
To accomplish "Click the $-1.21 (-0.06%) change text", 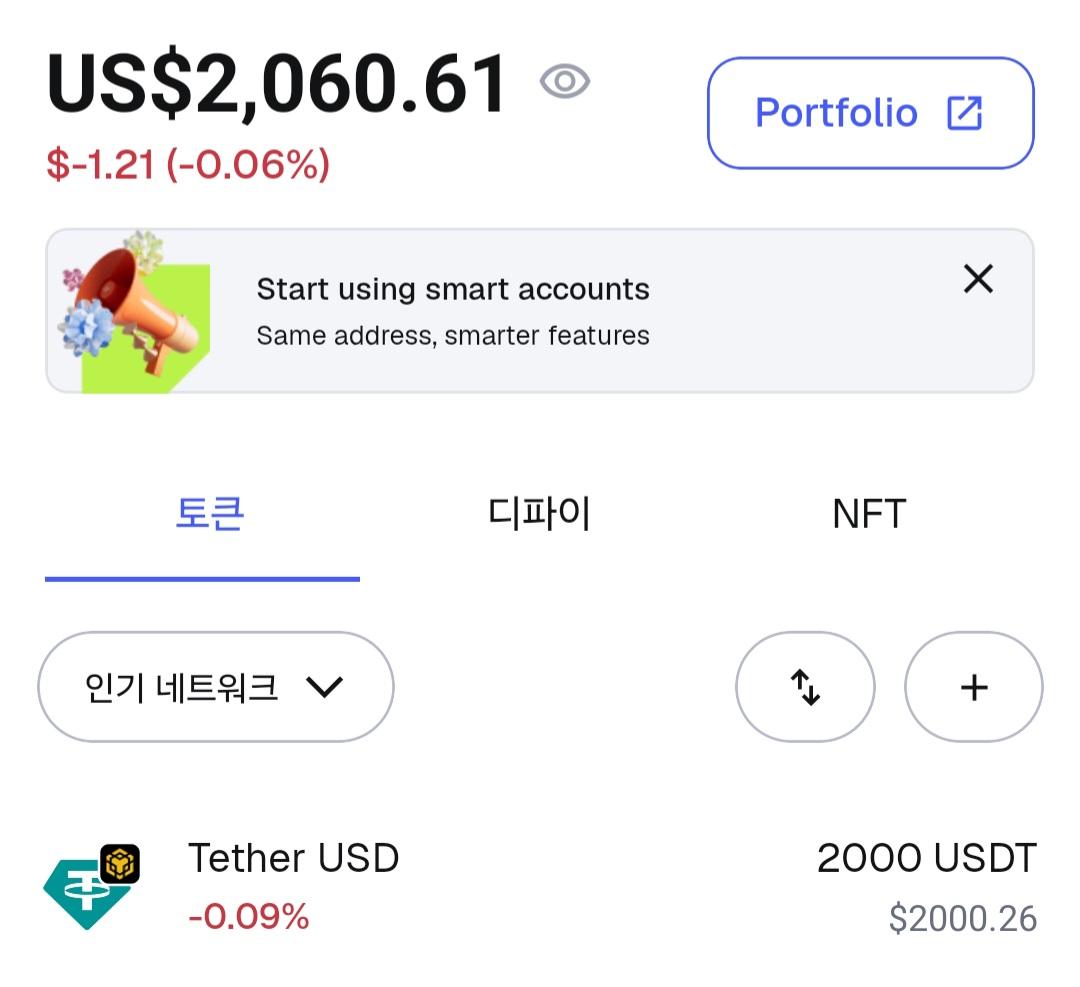I will pyautogui.click(x=188, y=164).
